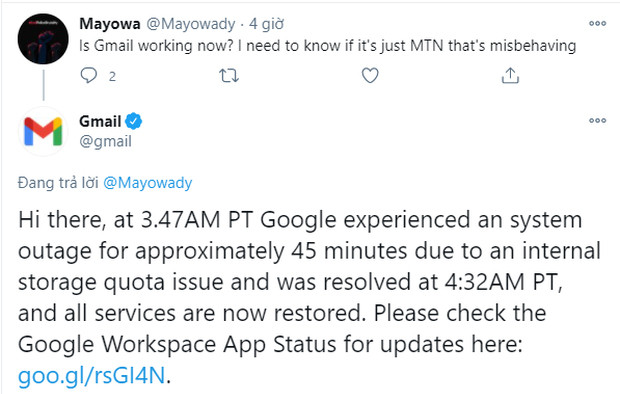The height and width of the screenshot is (394, 620).
Task: Click the Mayowa display name
Action: (110, 24)
